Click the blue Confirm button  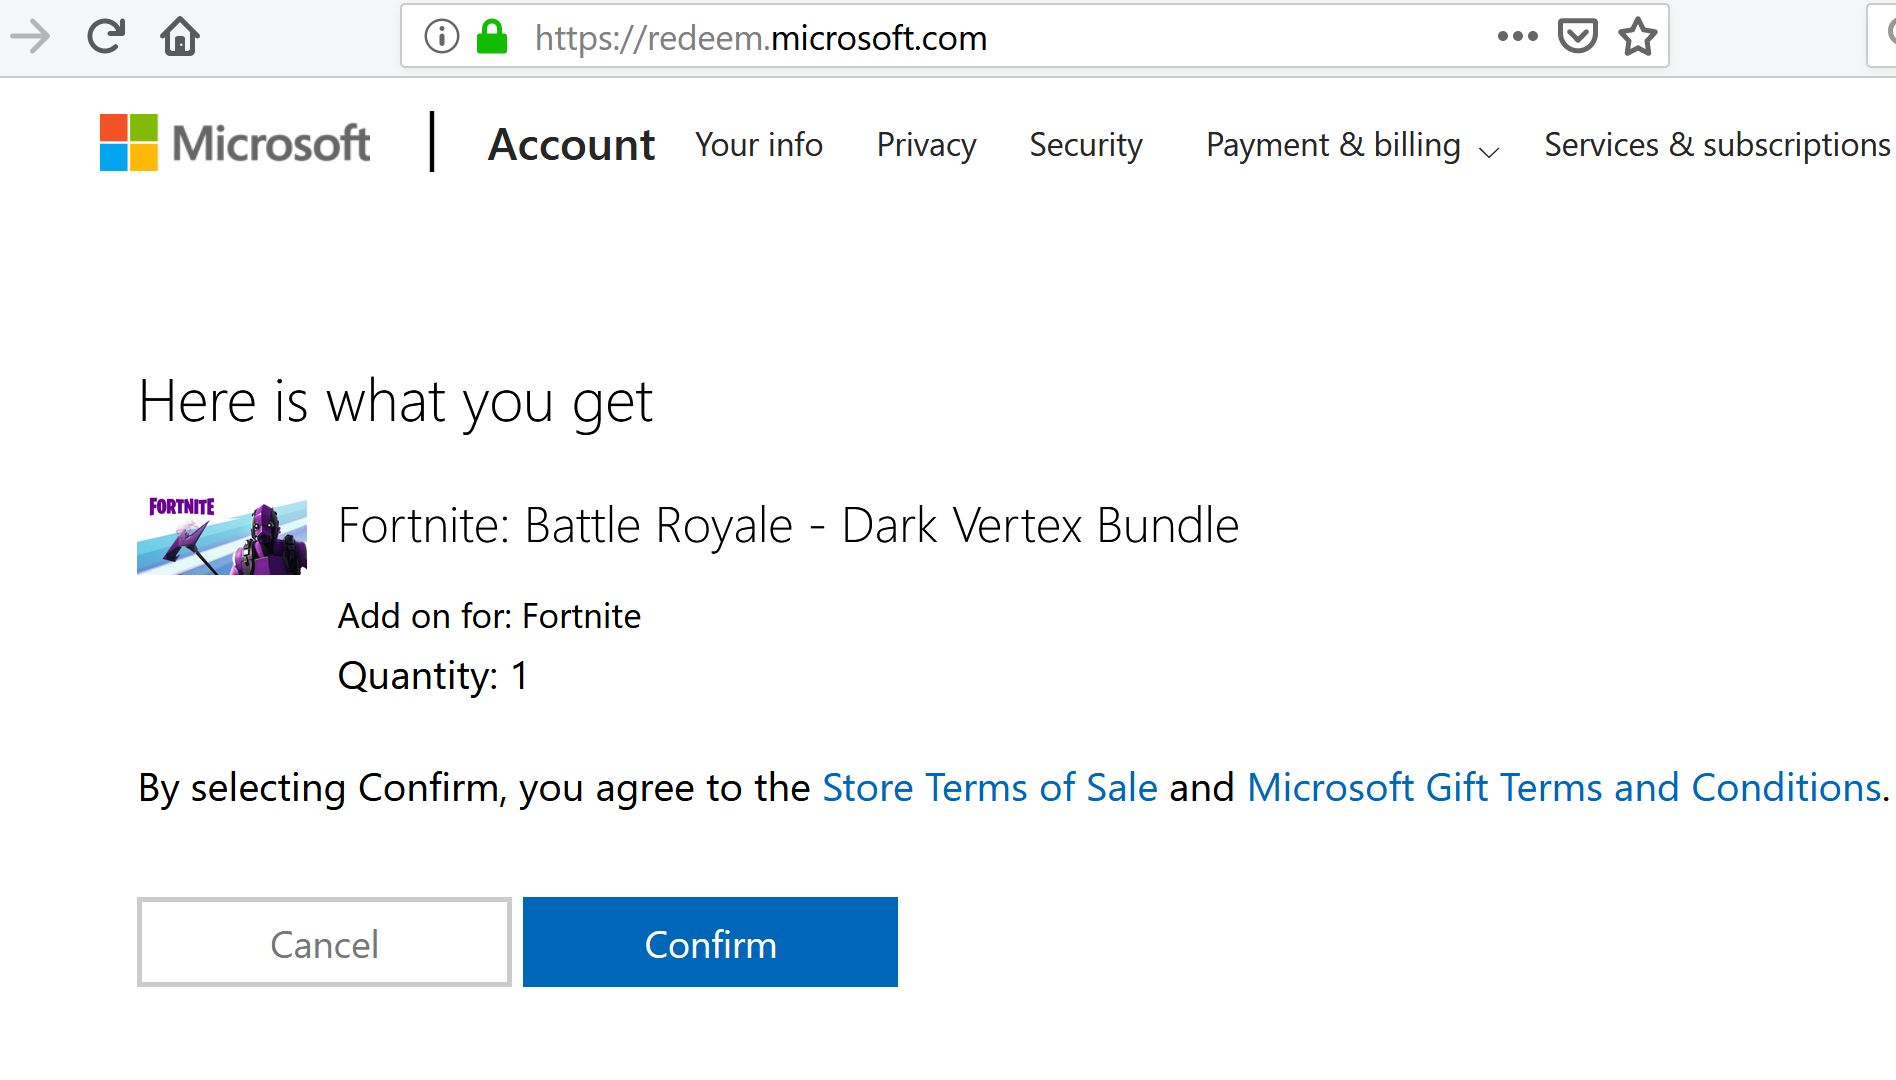pos(710,942)
